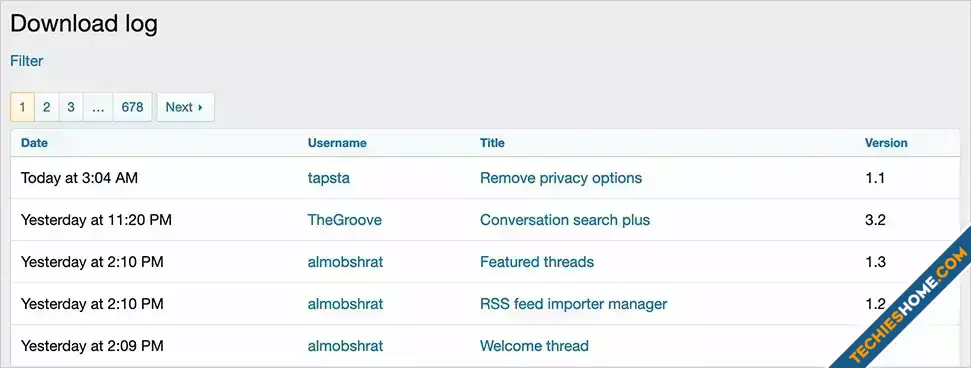Open user profile tapsta

coord(329,178)
